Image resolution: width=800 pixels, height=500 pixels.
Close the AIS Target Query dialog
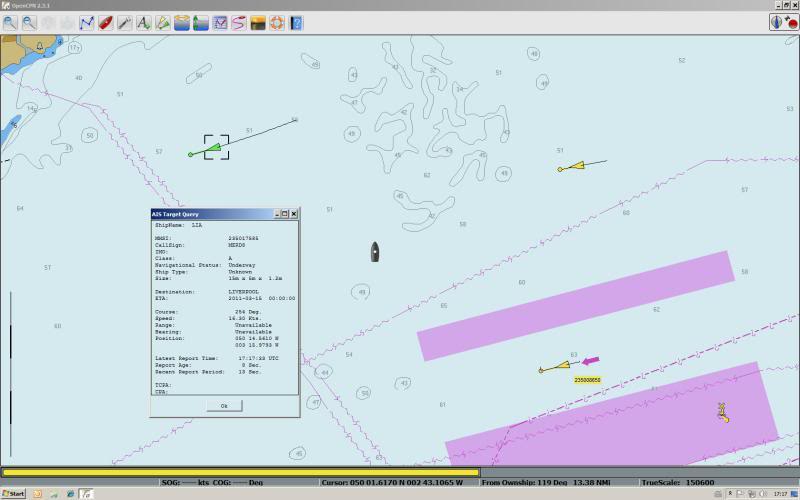tap(293, 214)
